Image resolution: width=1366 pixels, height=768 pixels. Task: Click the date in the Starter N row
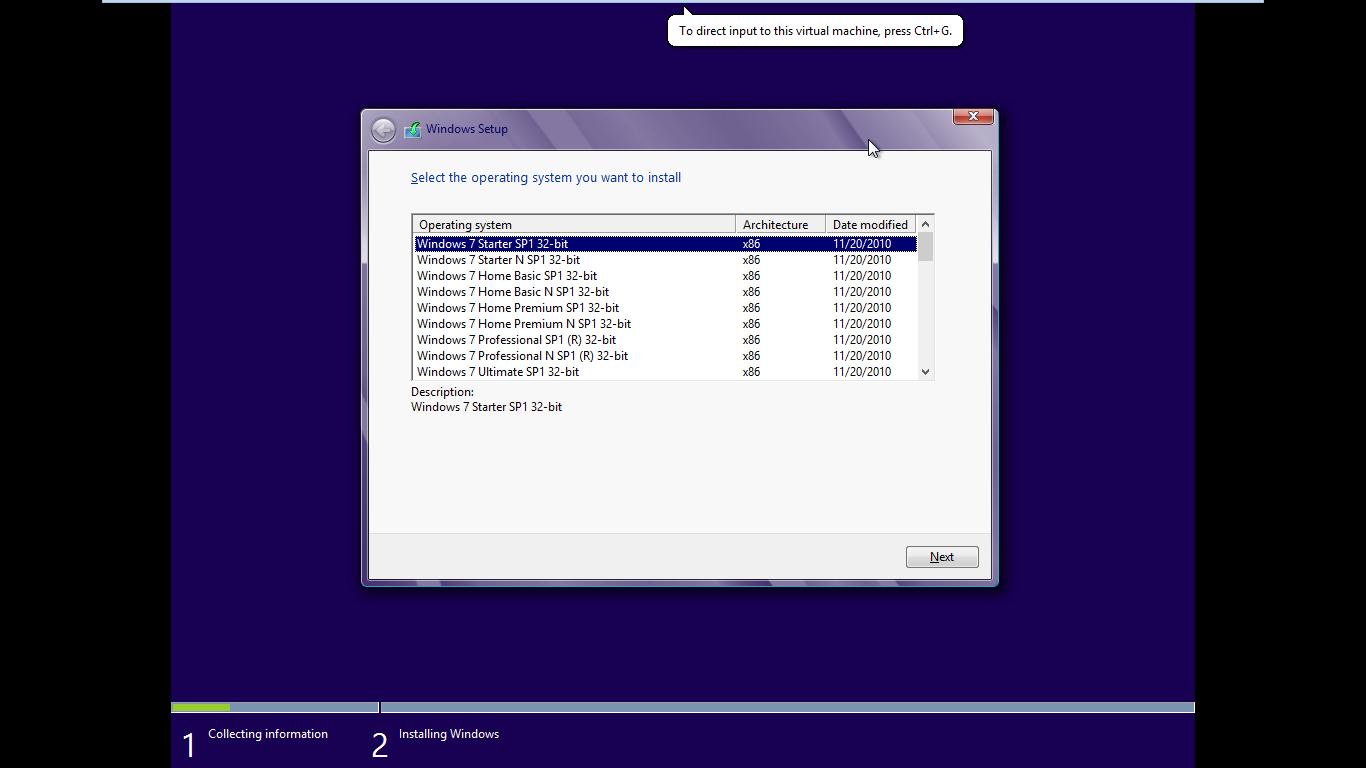(x=862, y=260)
